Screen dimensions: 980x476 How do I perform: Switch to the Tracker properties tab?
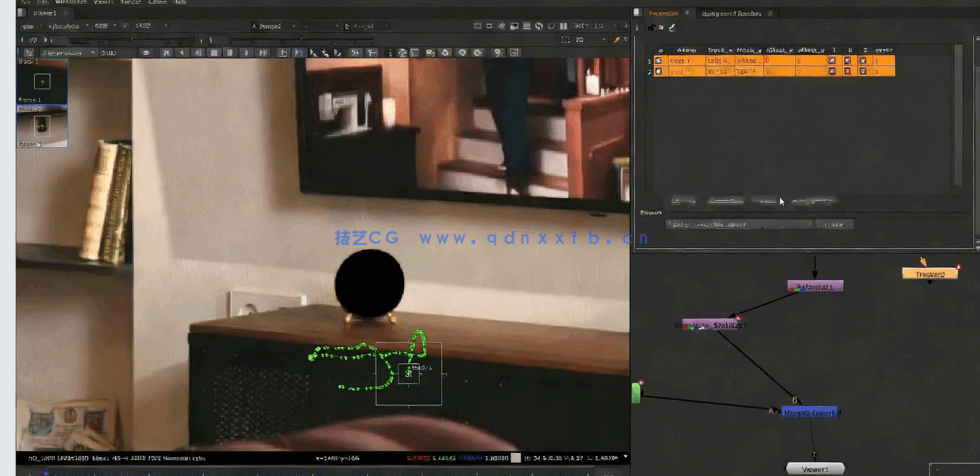click(662, 14)
